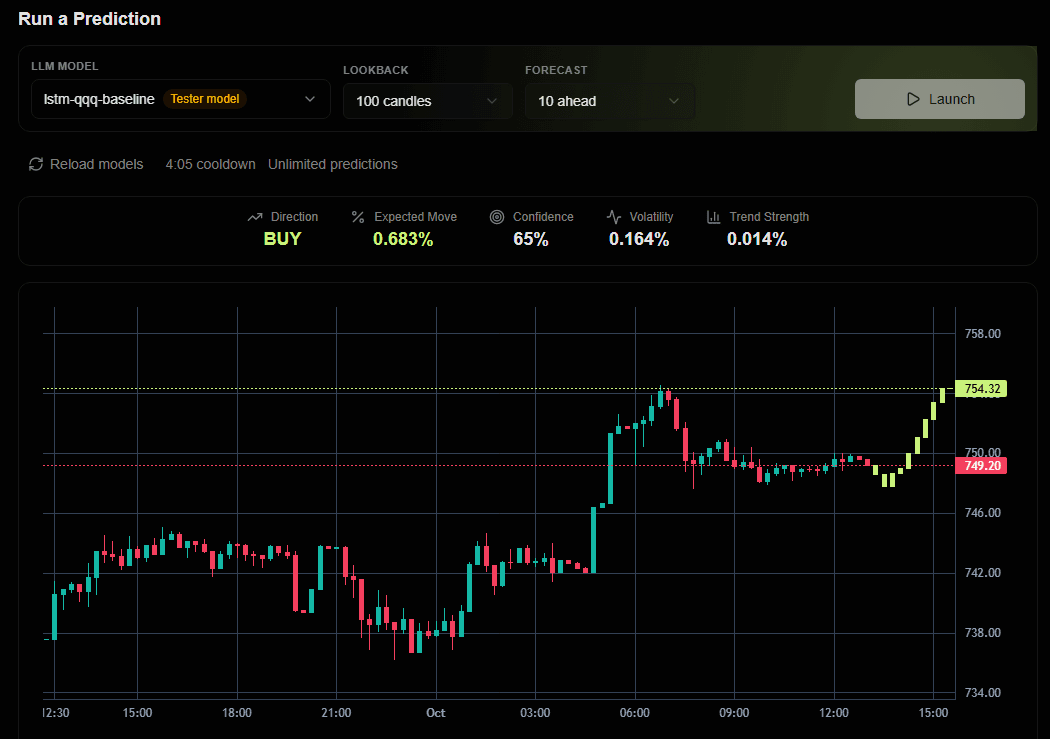The image size is (1050, 739).
Task: Click the Volatility pulse icon
Action: pos(614,217)
